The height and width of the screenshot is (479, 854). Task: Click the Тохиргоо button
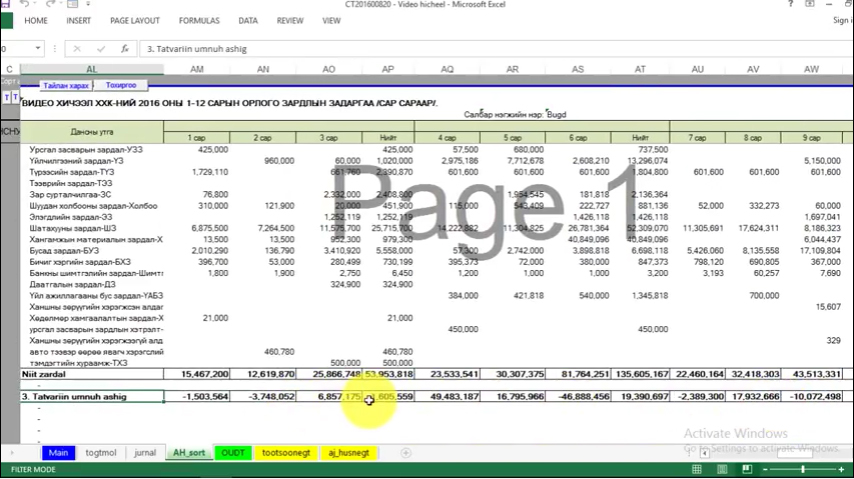click(x=120, y=86)
